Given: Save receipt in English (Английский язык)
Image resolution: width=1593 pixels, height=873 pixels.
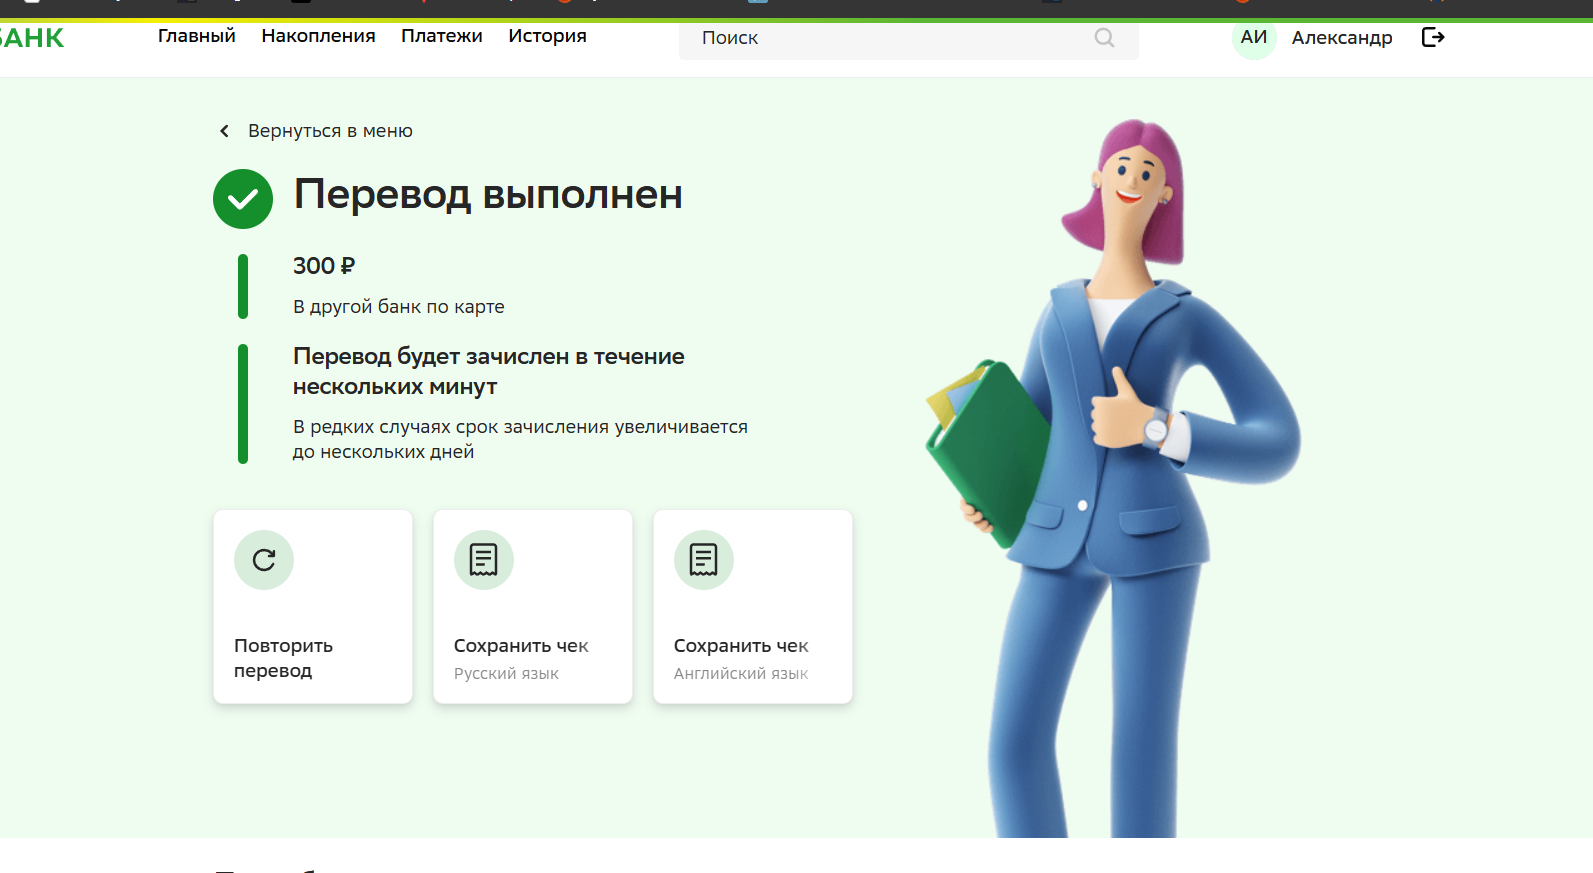Looking at the screenshot, I should click(753, 607).
